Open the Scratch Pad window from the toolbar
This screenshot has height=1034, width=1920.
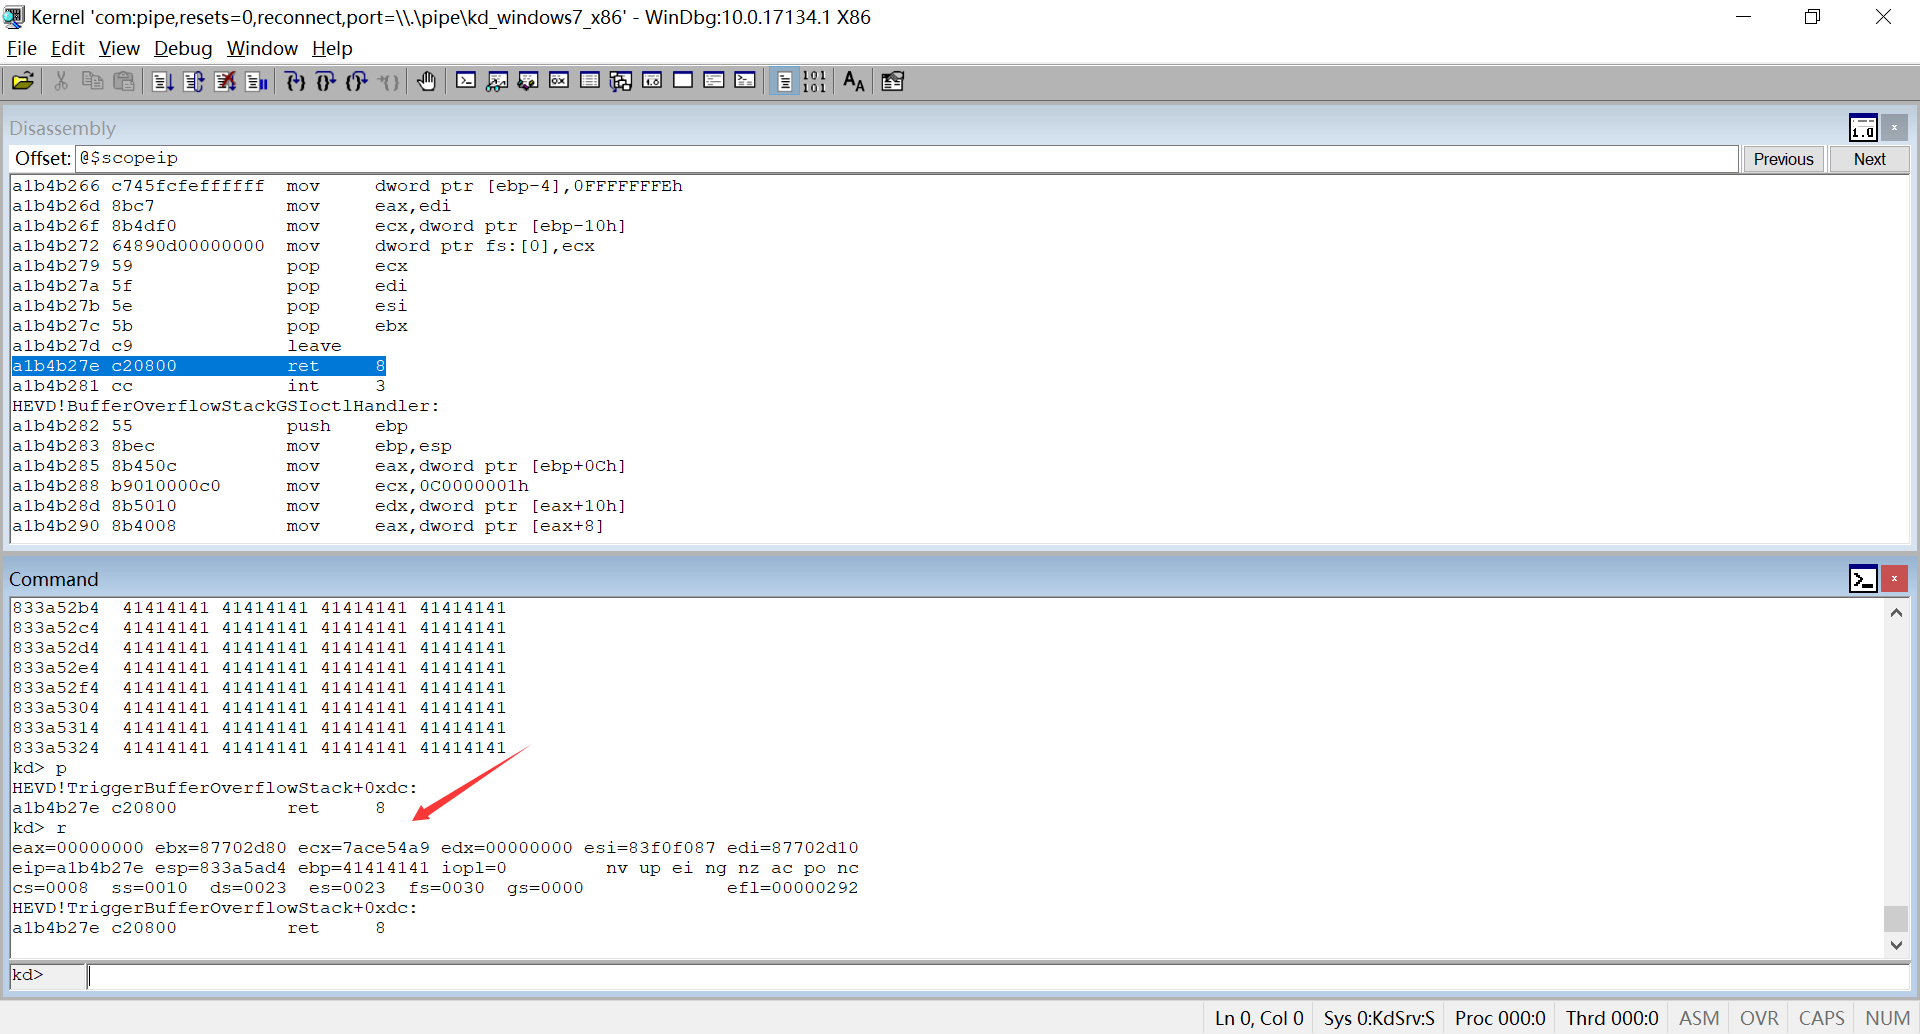pos(683,81)
